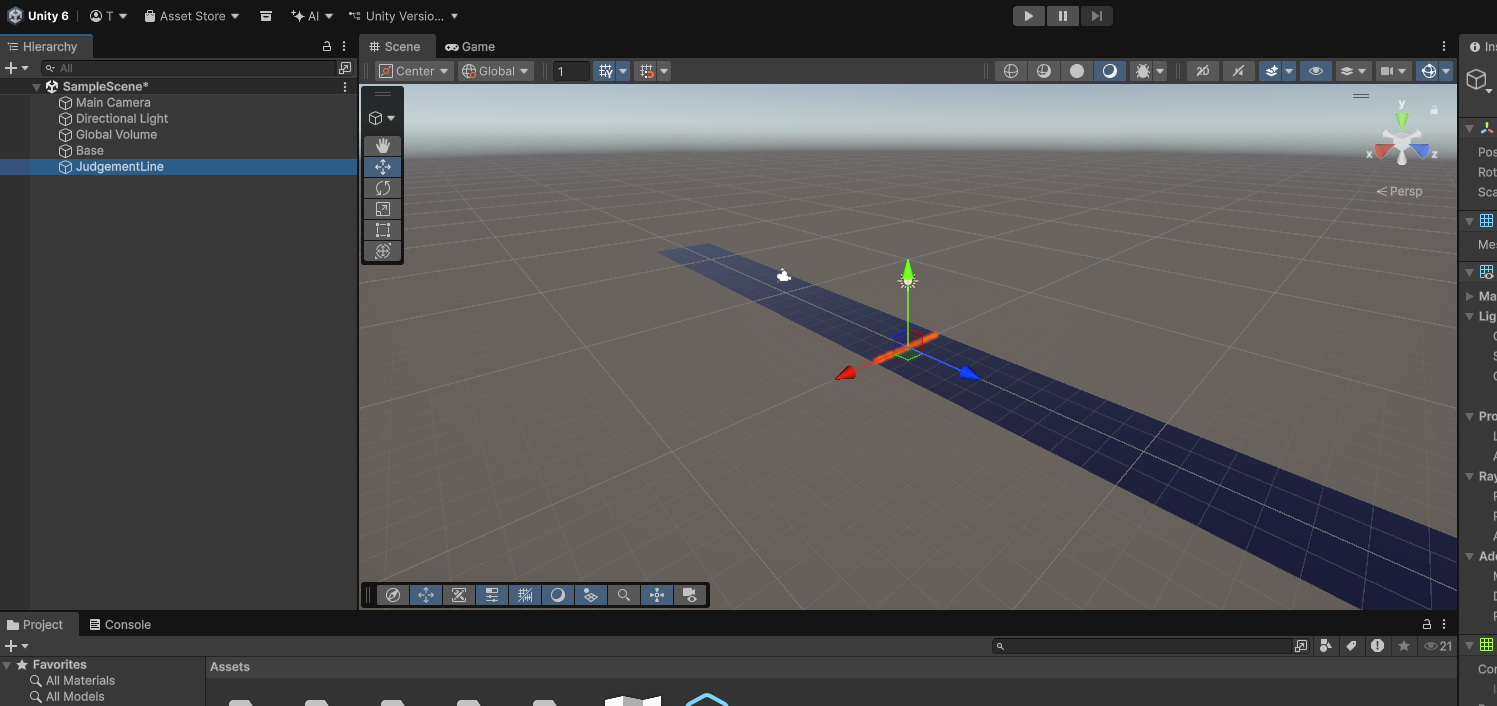Image resolution: width=1497 pixels, height=706 pixels.
Task: Select the Rect tool
Action: coord(382,230)
